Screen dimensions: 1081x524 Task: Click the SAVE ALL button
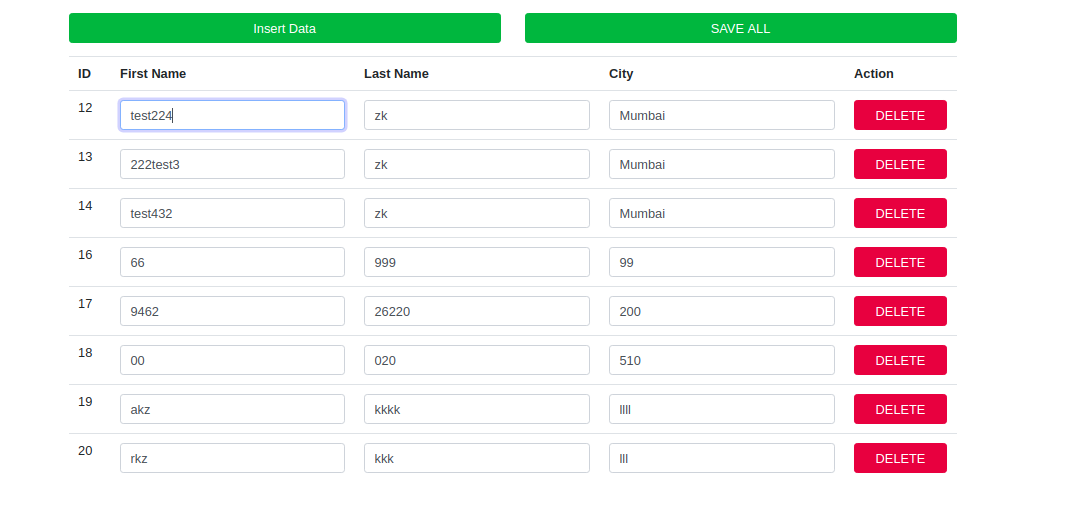point(740,28)
